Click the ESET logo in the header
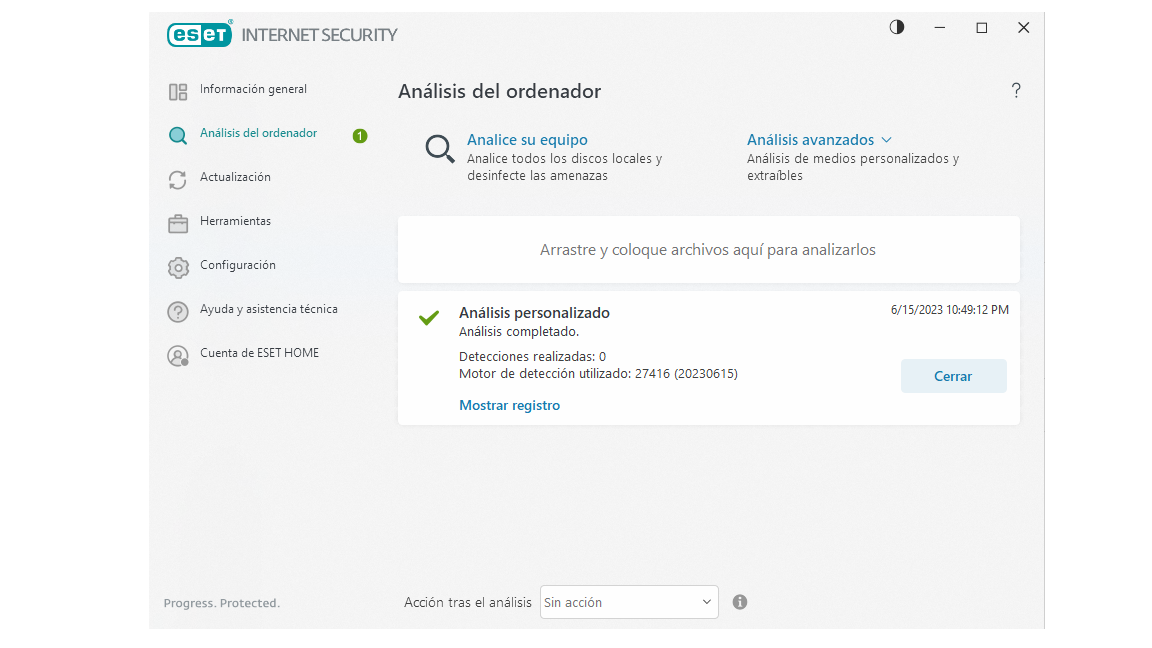The width and height of the screenshot is (1152, 648). [199, 35]
